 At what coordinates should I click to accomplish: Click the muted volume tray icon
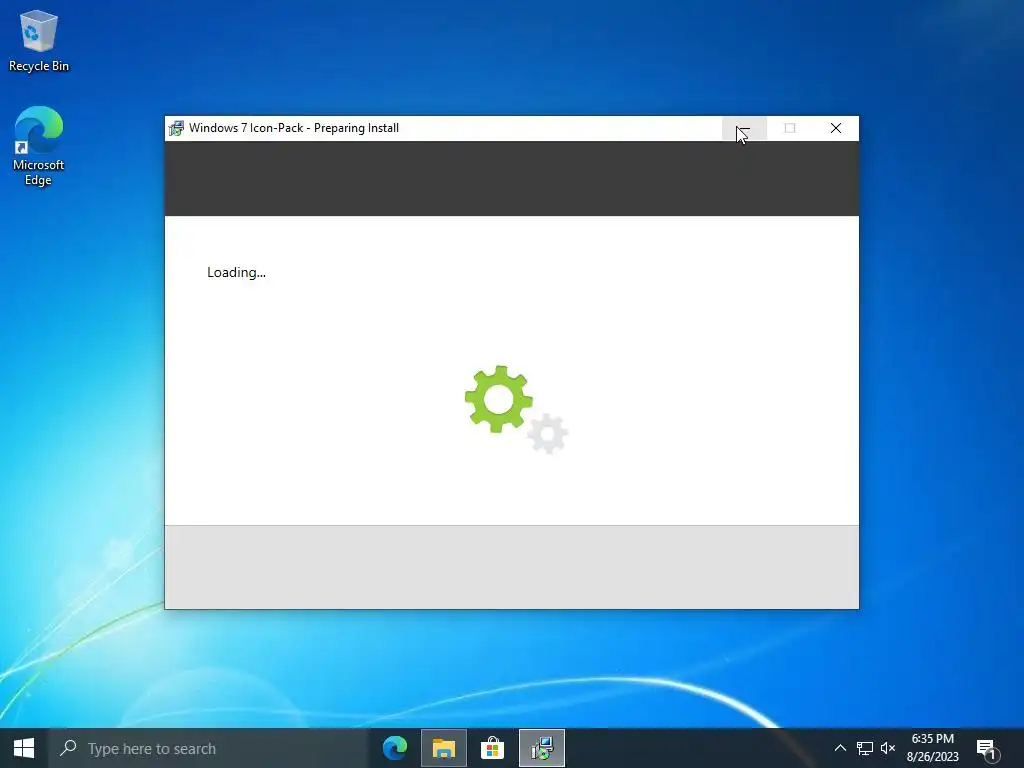point(888,748)
